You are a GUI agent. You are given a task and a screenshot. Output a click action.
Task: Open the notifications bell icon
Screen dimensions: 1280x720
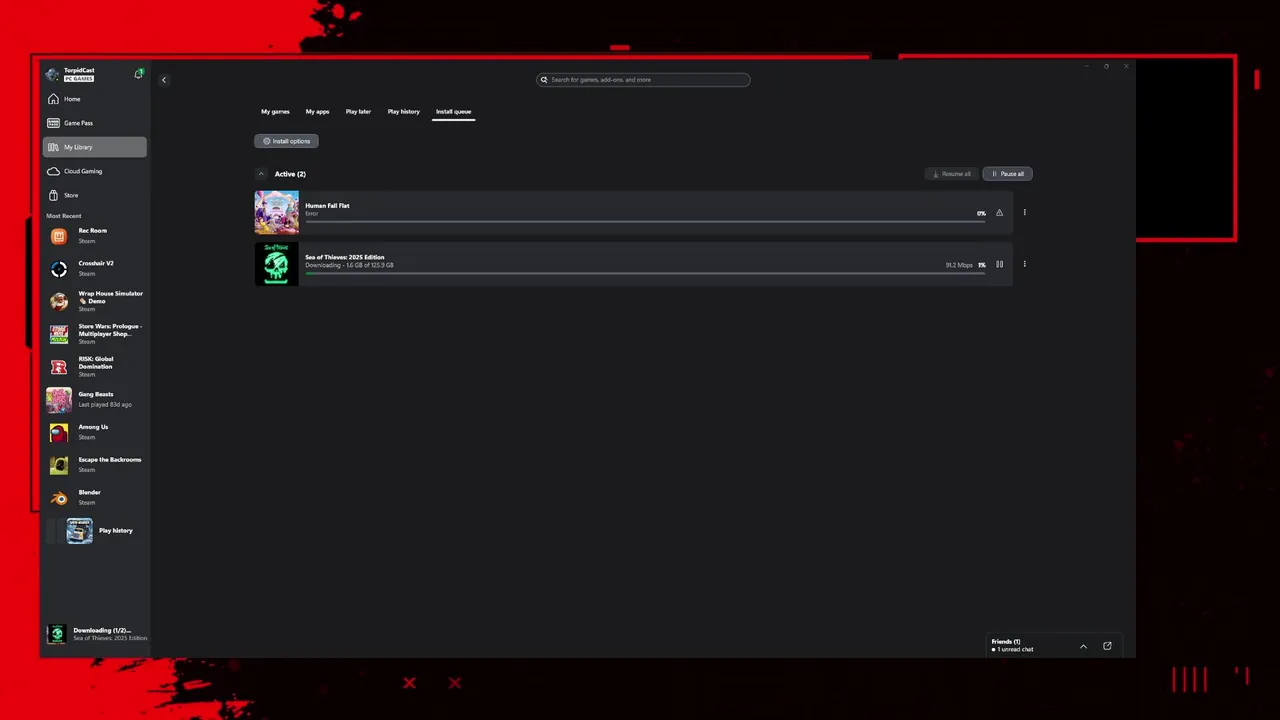pyautogui.click(x=138, y=74)
